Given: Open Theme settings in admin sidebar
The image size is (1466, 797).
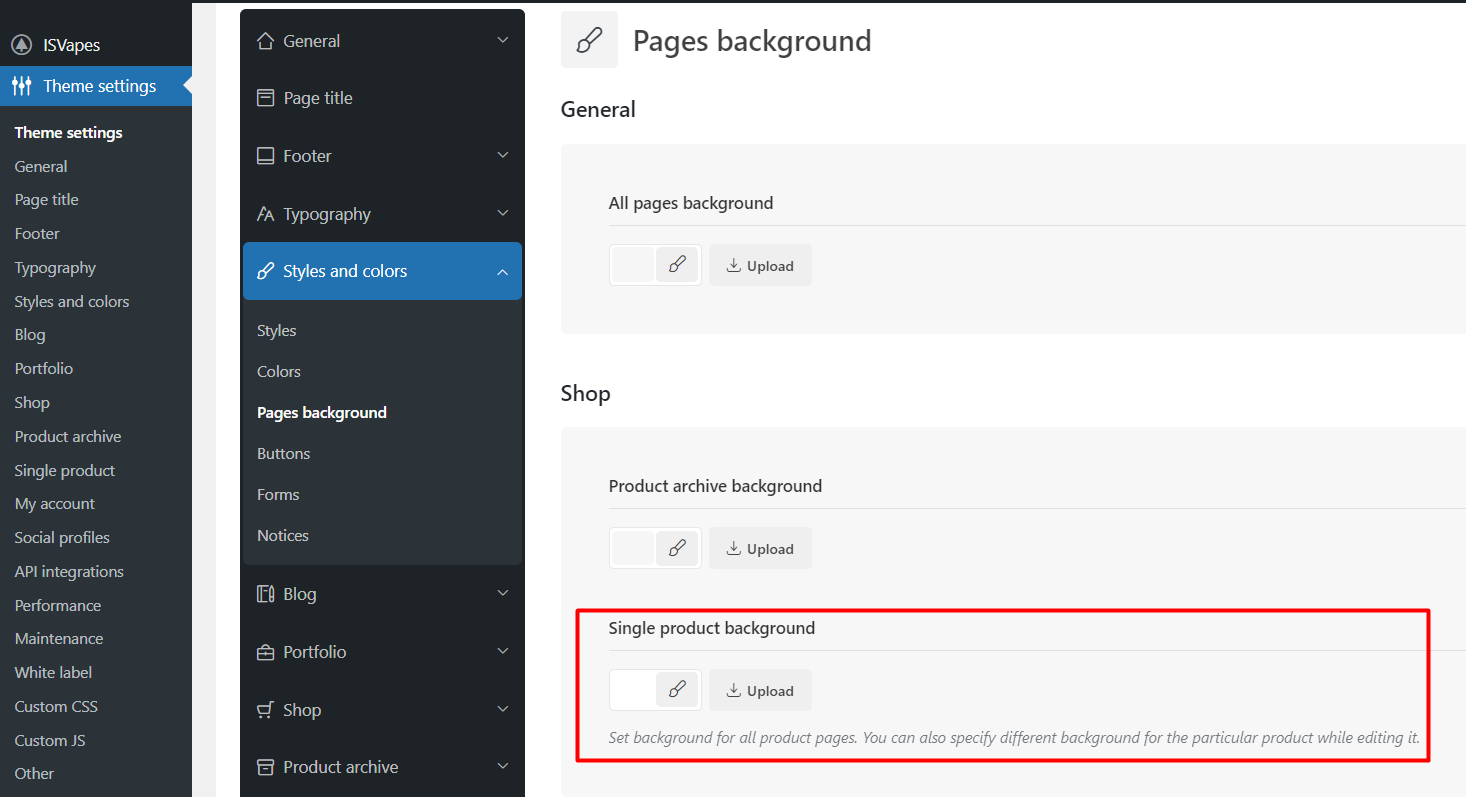Looking at the screenshot, I should (96, 86).
